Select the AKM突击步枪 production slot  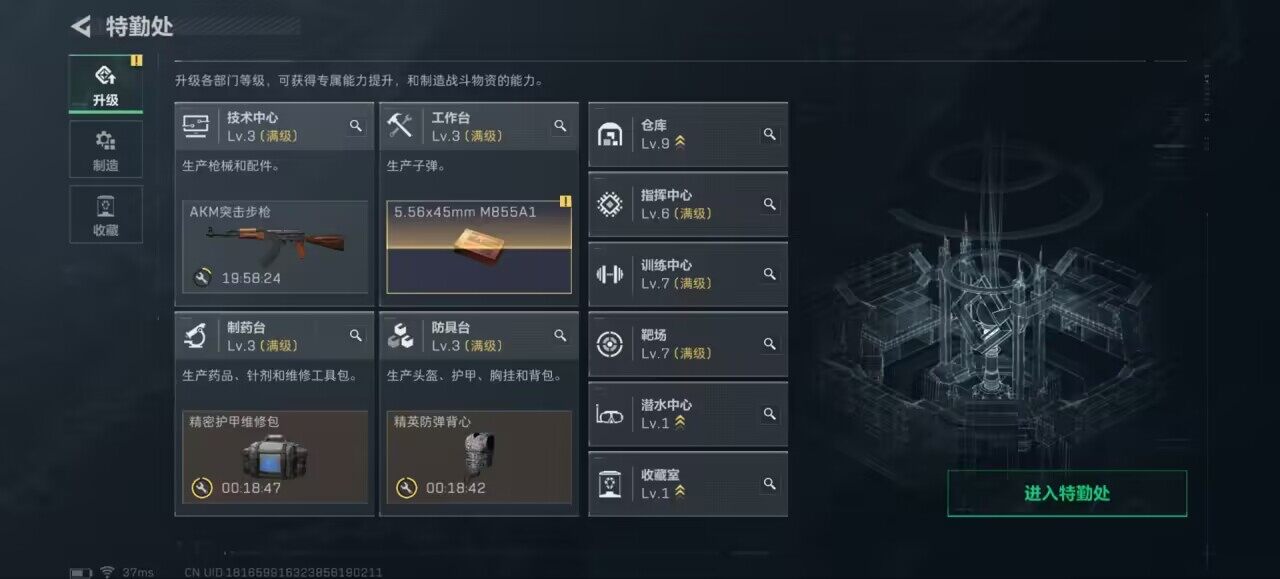pos(275,247)
